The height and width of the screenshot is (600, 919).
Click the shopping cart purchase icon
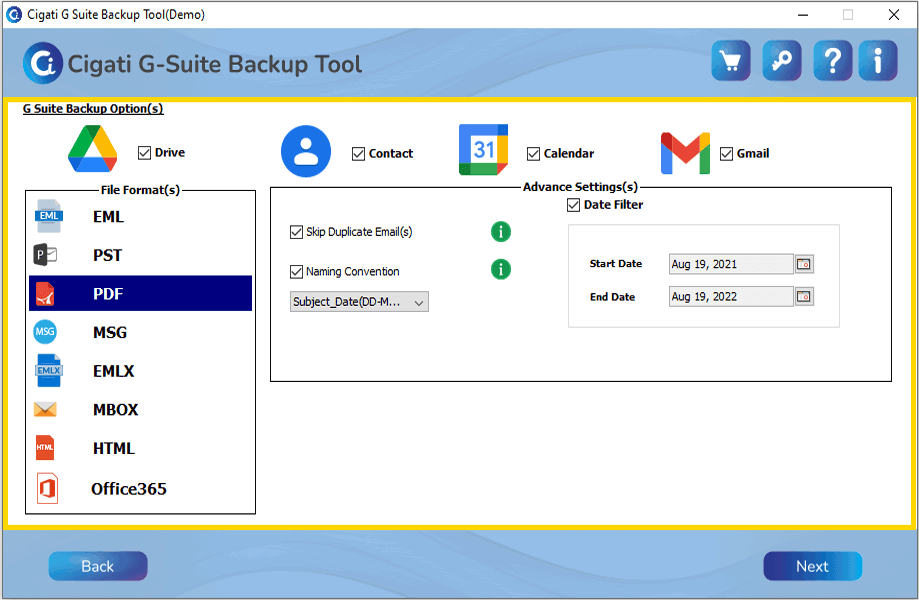pos(731,62)
